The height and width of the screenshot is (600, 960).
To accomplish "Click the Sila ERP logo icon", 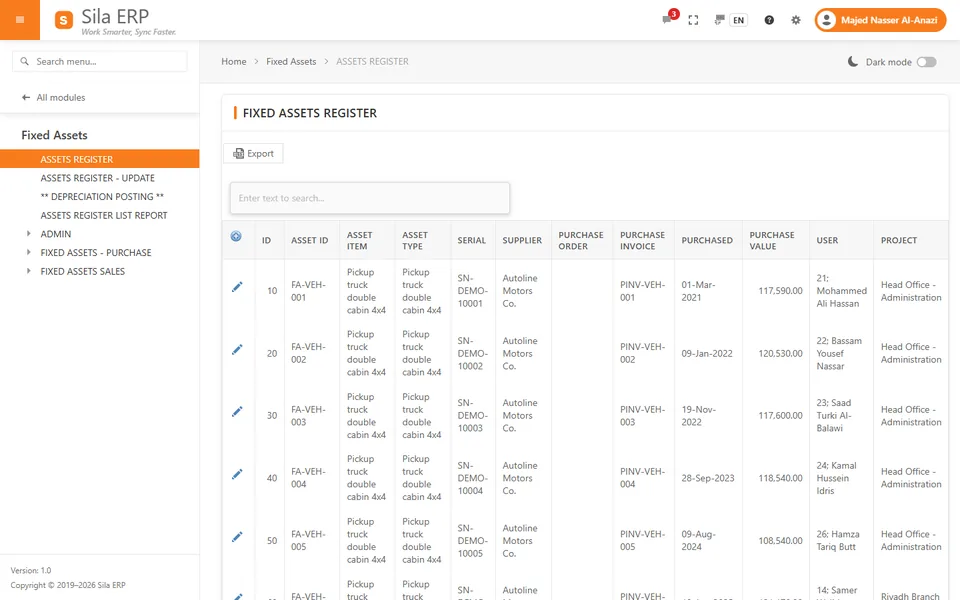I will (x=64, y=20).
